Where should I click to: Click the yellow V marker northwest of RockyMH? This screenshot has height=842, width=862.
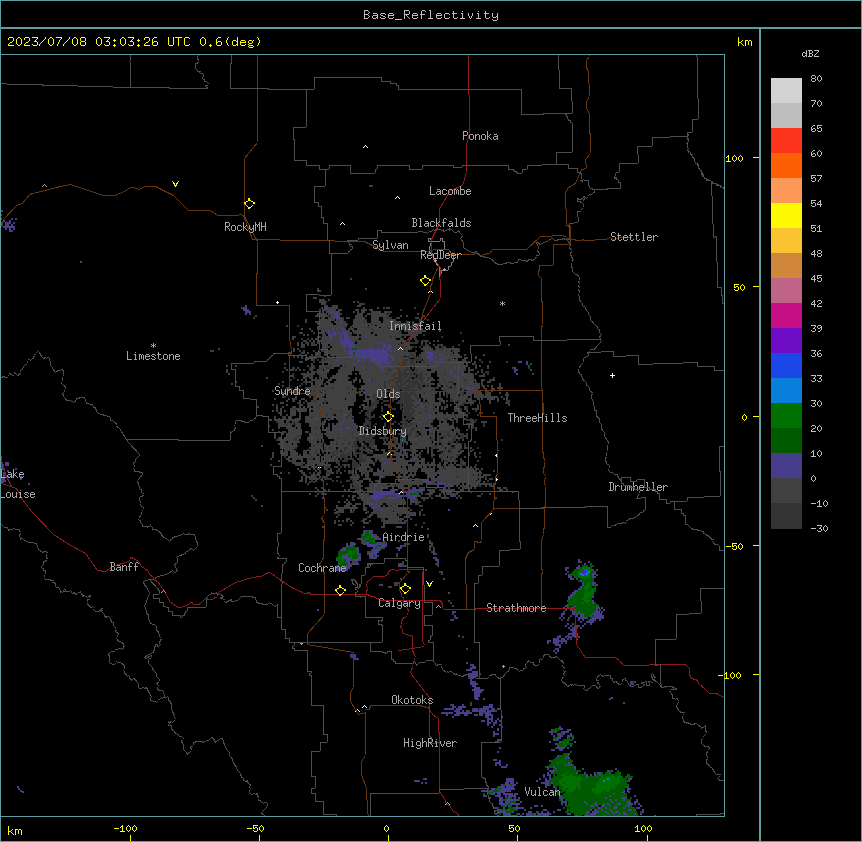point(175,184)
